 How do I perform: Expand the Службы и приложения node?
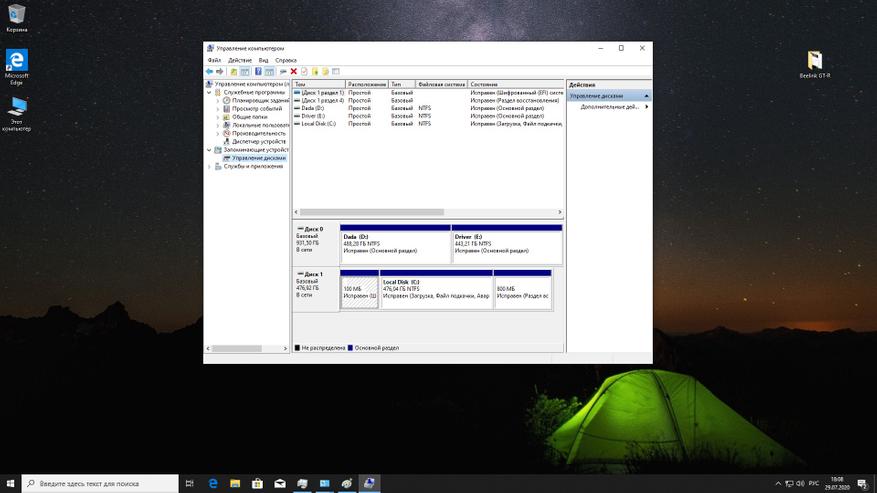pos(210,166)
